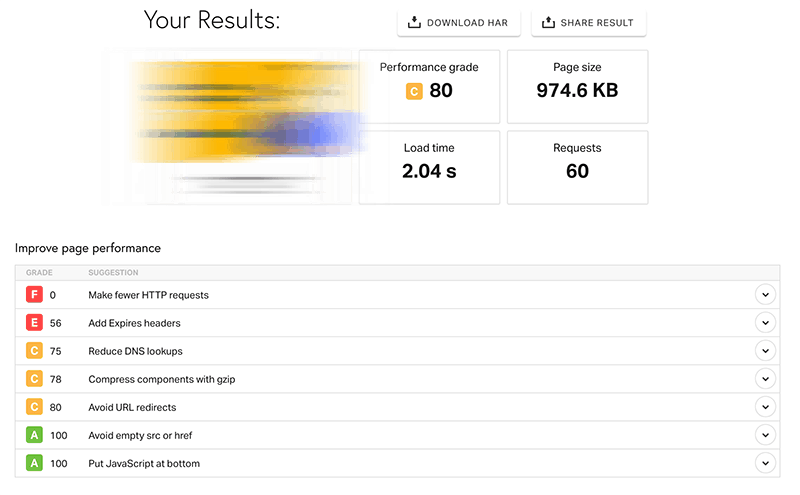Click the score 56 in Expires headers row
This screenshot has height=495, width=800.
pyautogui.click(x=56, y=323)
